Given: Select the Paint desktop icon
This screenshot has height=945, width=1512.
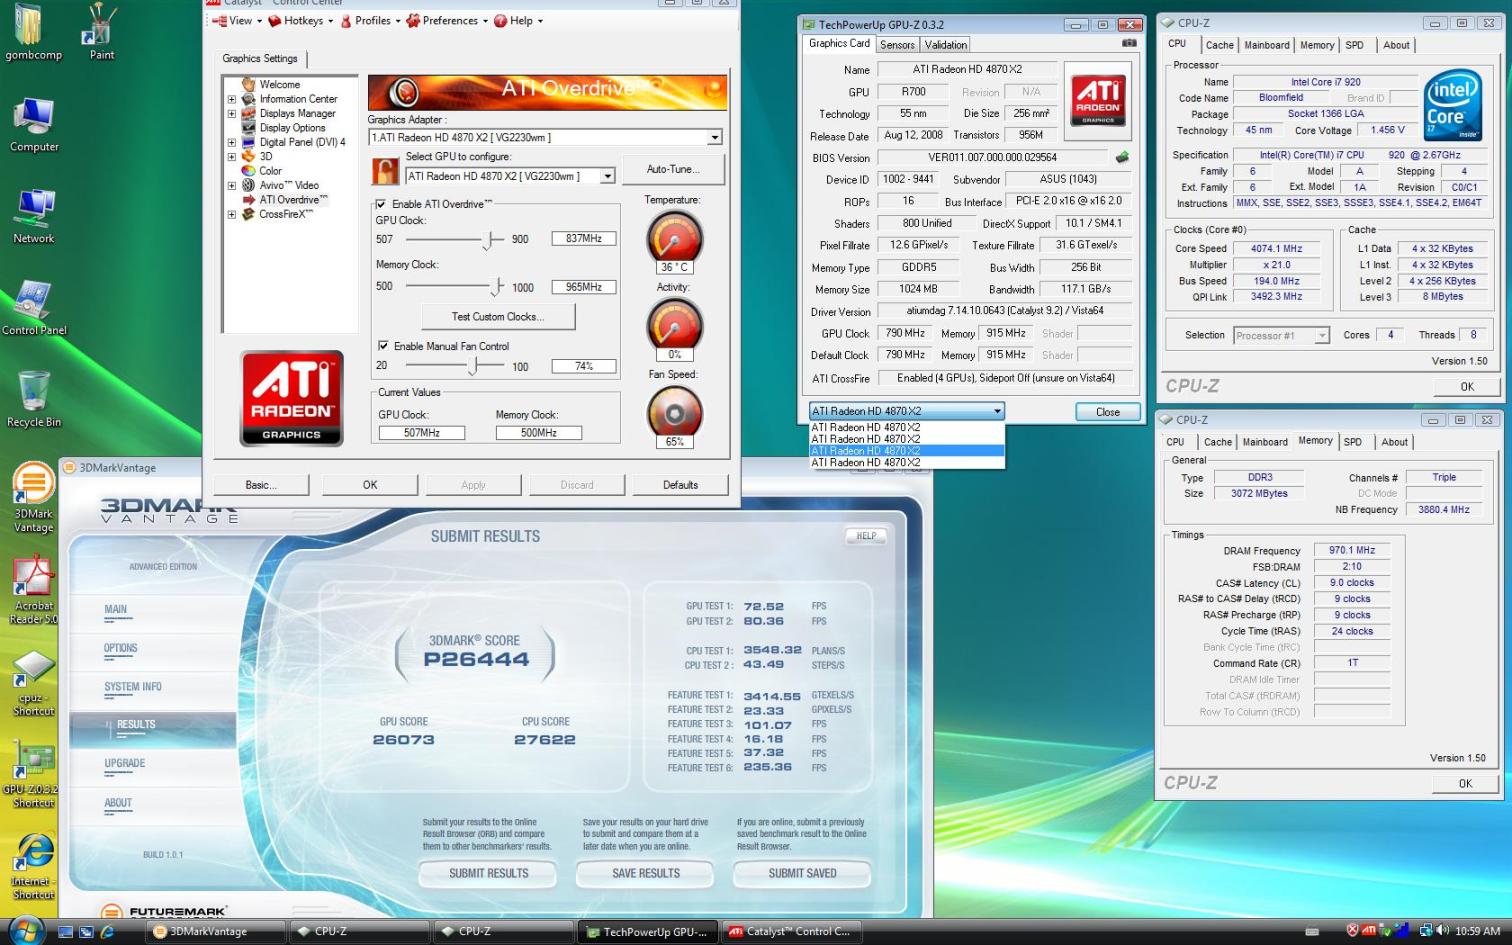Looking at the screenshot, I should tap(101, 33).
